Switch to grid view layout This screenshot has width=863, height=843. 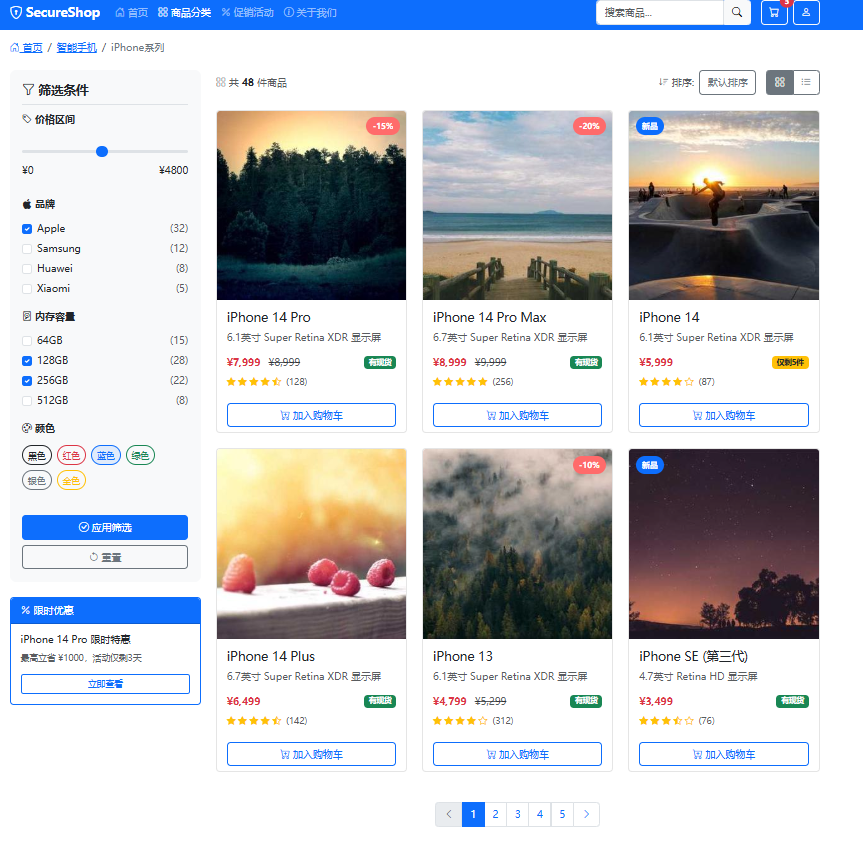coord(779,83)
